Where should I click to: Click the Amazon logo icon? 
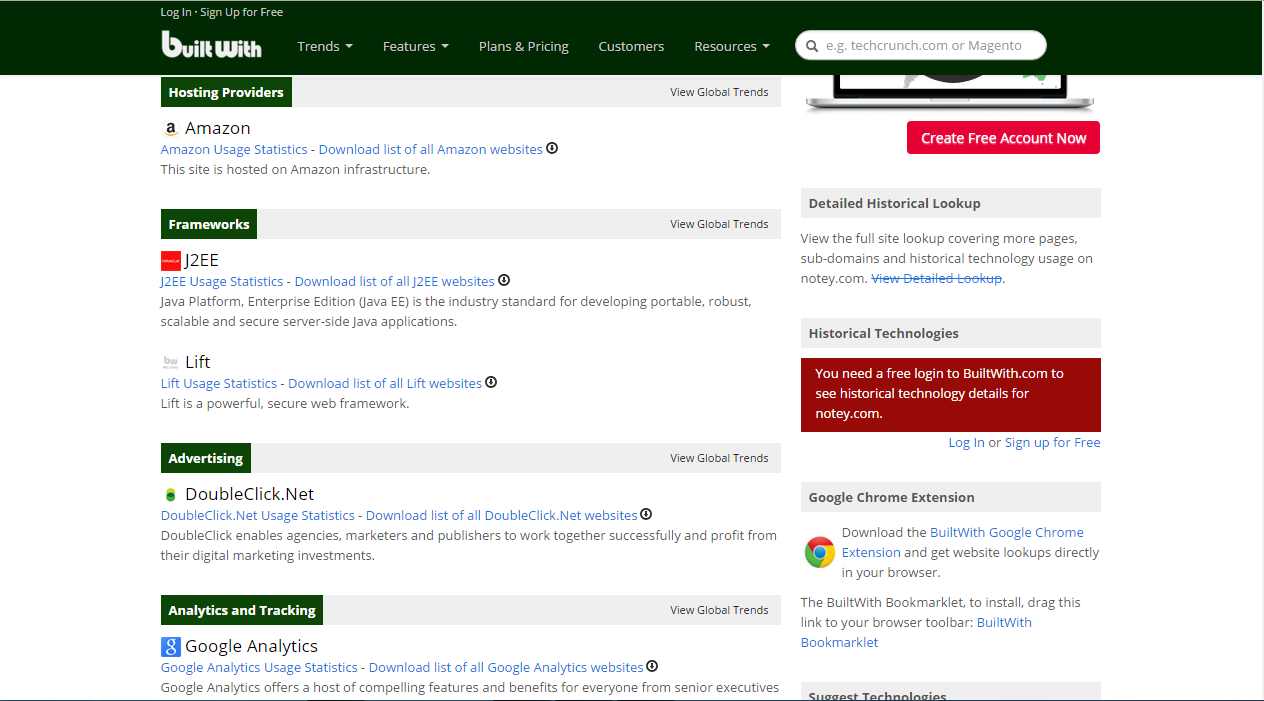click(170, 129)
